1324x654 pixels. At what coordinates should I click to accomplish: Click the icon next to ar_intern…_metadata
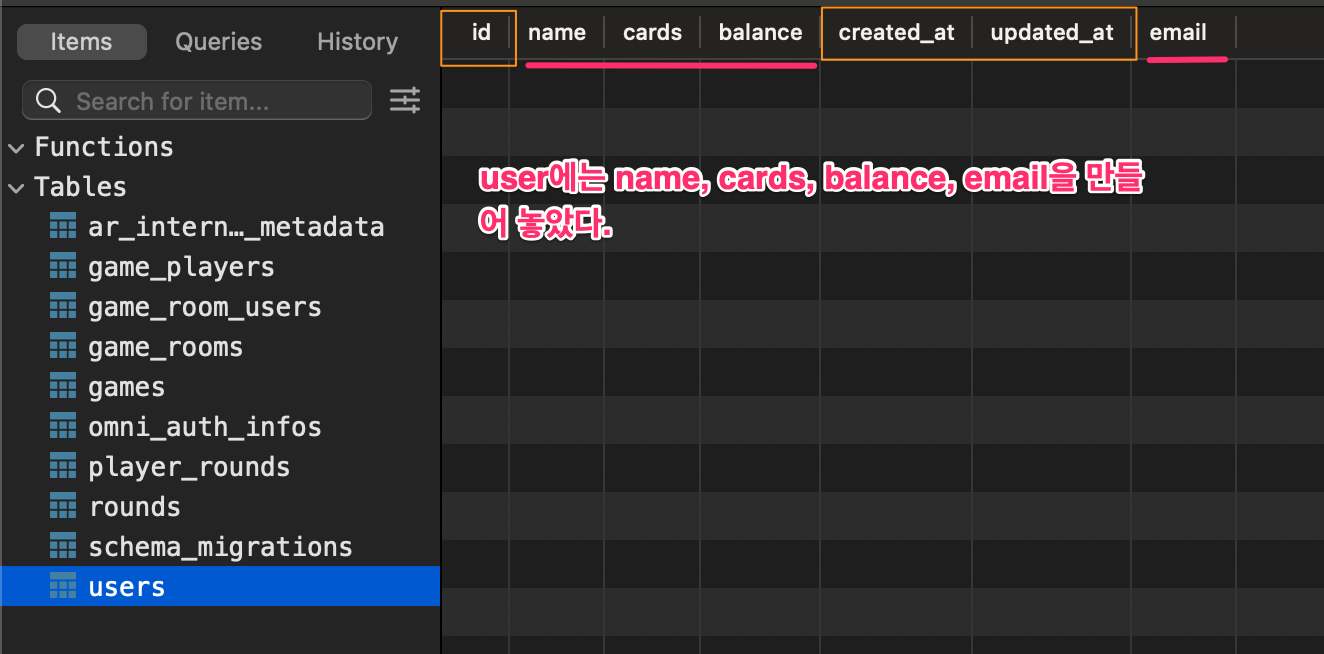pos(62,226)
